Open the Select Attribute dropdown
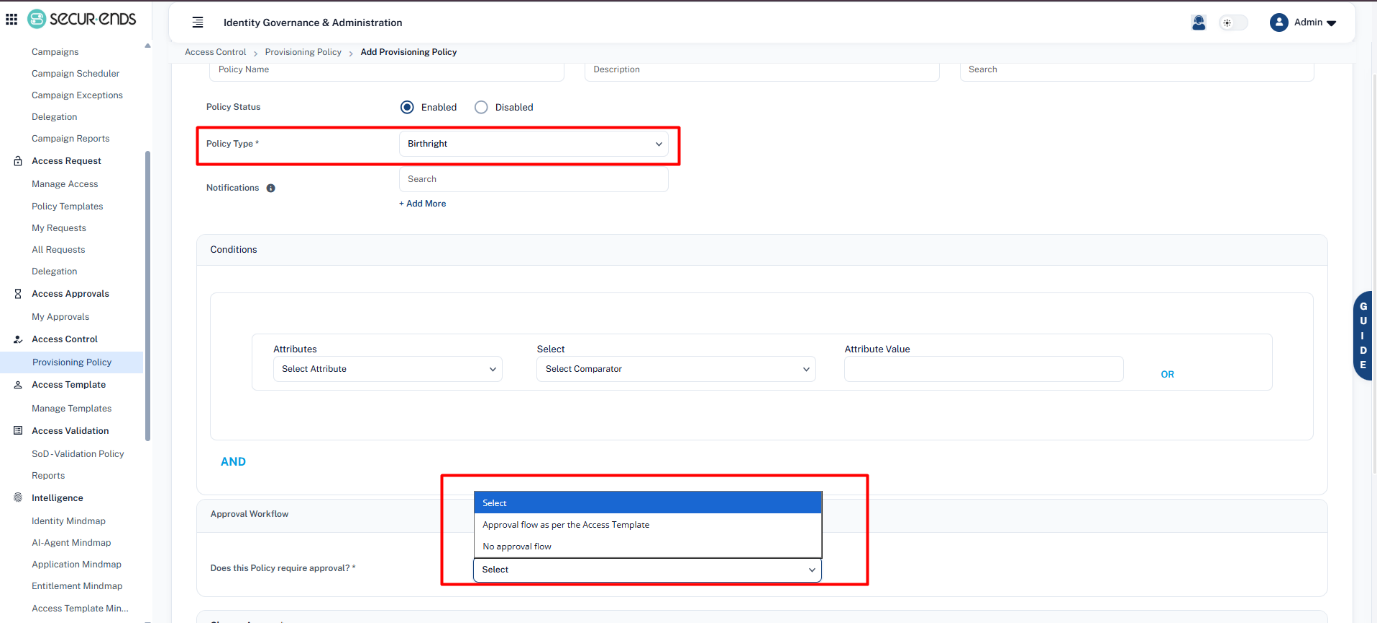This screenshot has width=1378, height=624. 388,369
